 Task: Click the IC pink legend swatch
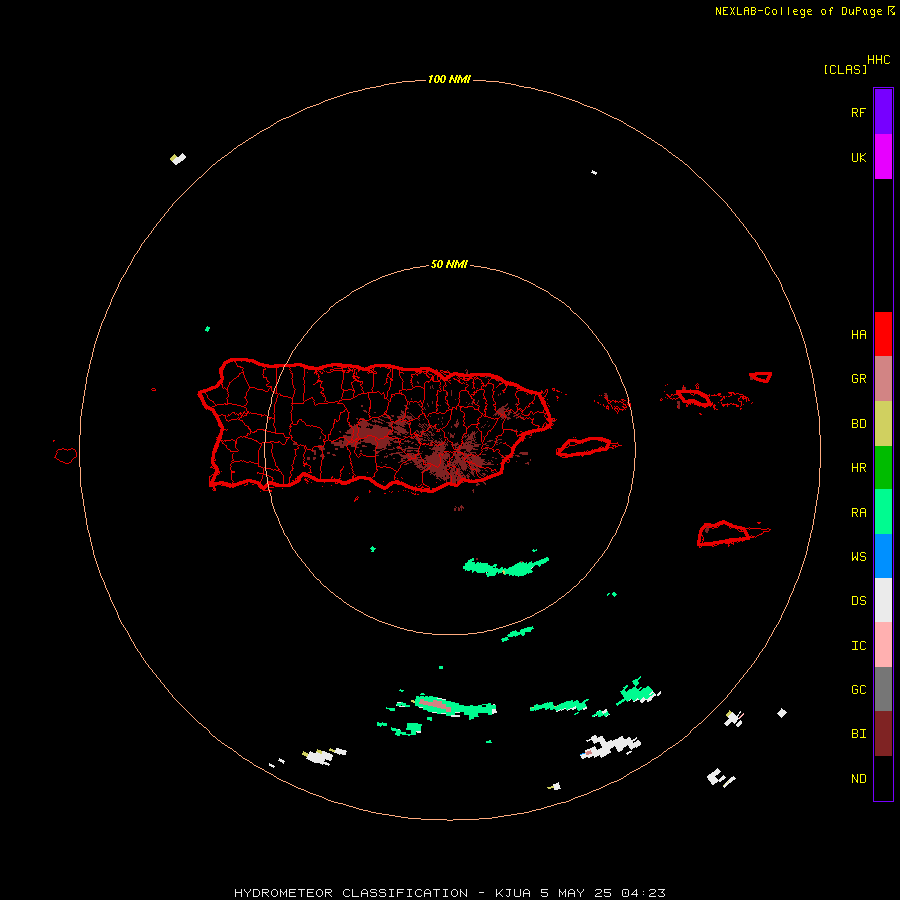point(883,645)
